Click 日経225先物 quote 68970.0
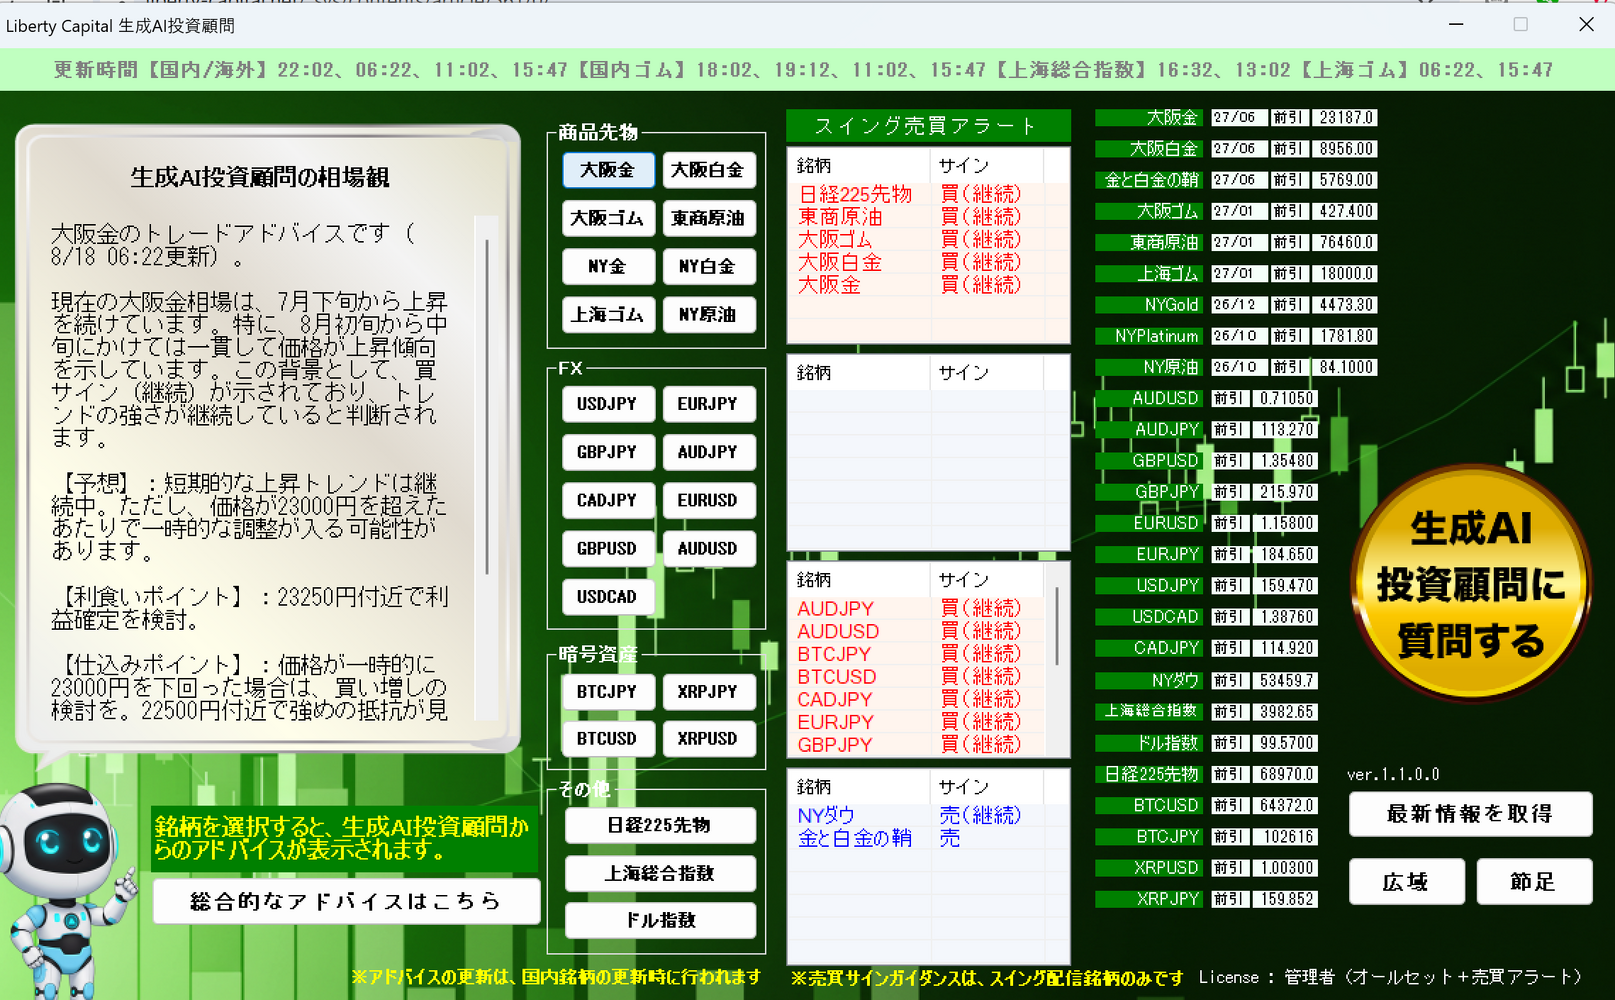1615x1000 pixels. point(1287,774)
